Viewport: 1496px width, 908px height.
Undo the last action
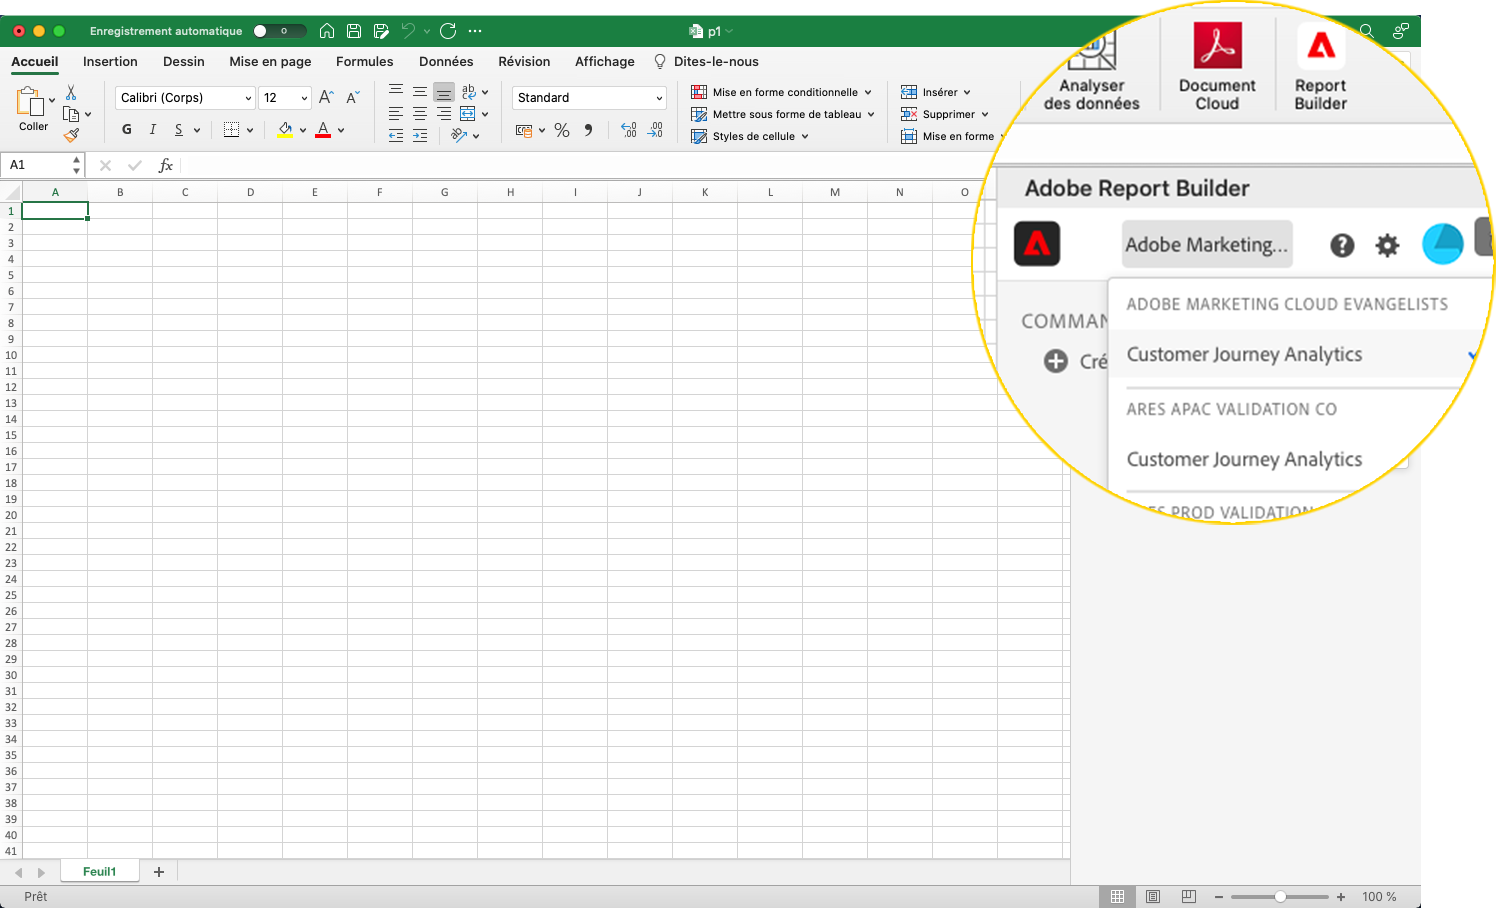[408, 31]
